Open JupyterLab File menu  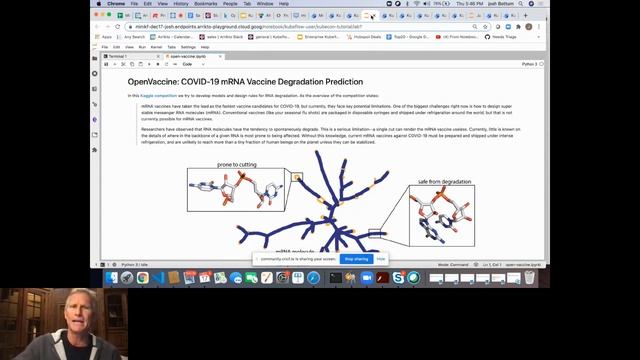pyautogui.click(x=104, y=47)
